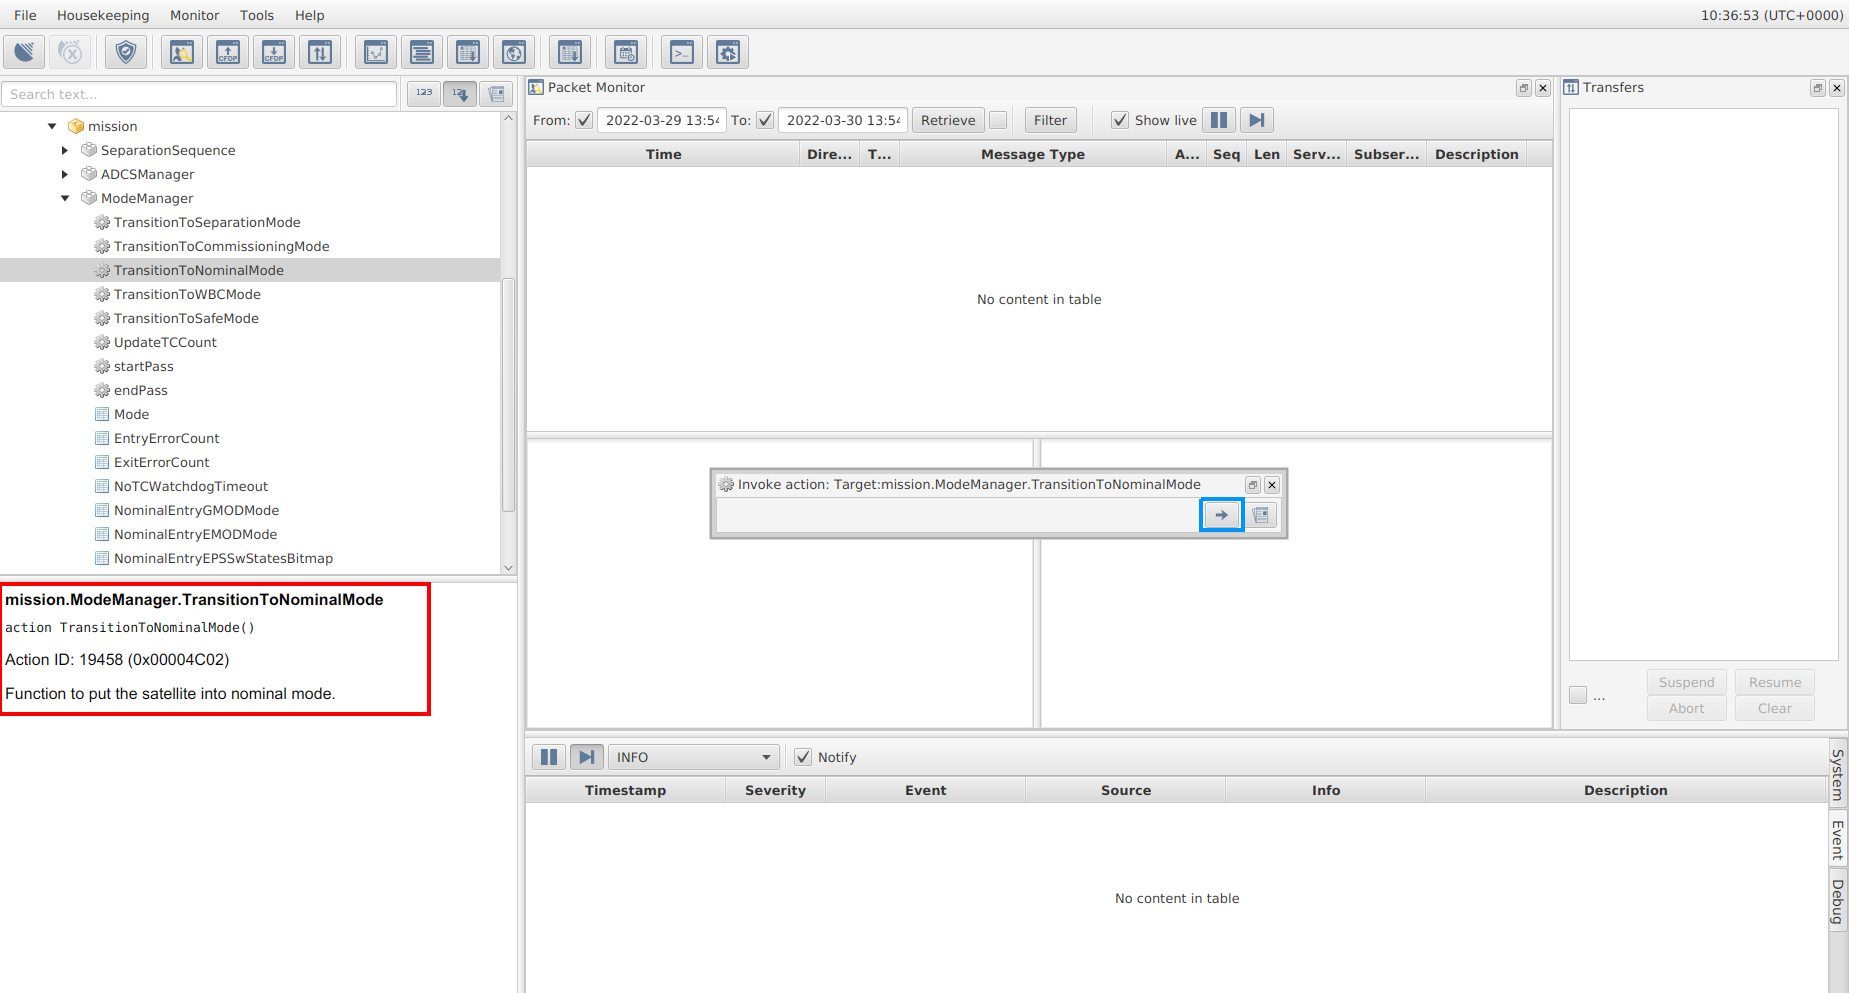Open the command console terminal icon

(x=682, y=52)
